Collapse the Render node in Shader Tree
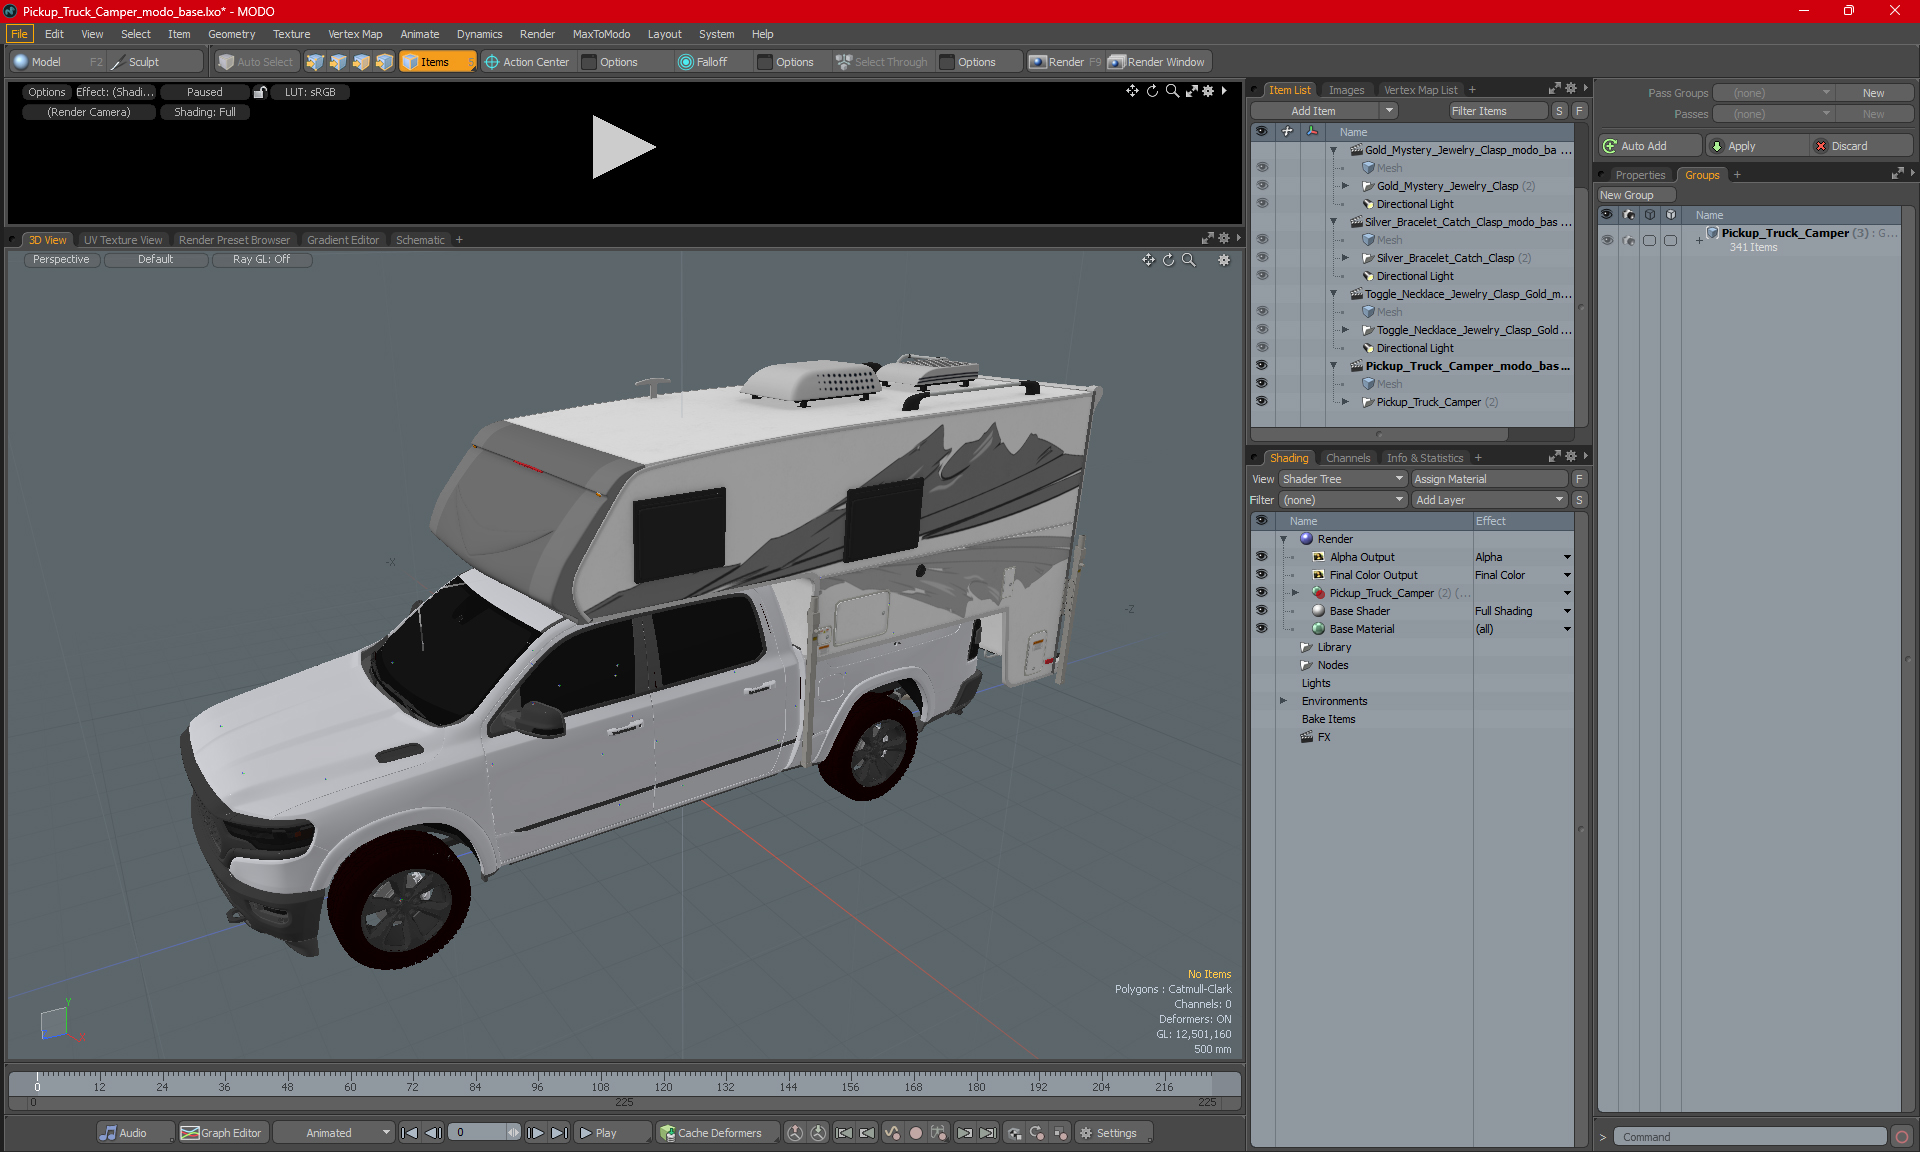 tap(1284, 539)
